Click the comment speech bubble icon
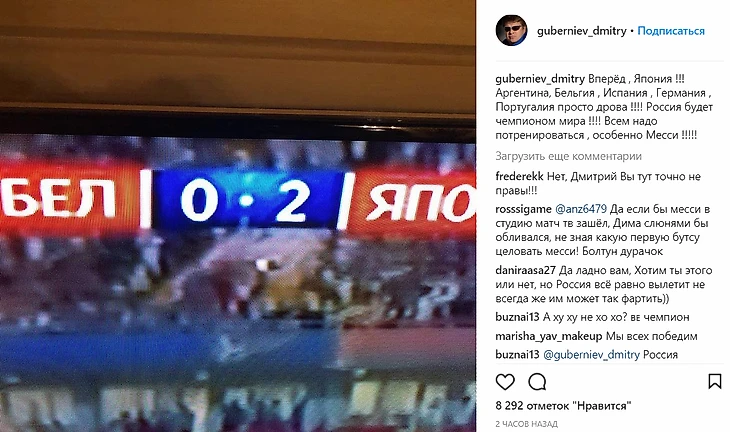 tap(537, 382)
